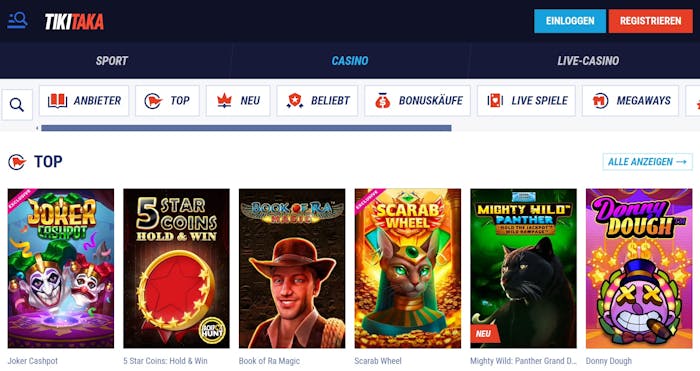Click the Bonuskäufe money bag icon

tap(383, 101)
